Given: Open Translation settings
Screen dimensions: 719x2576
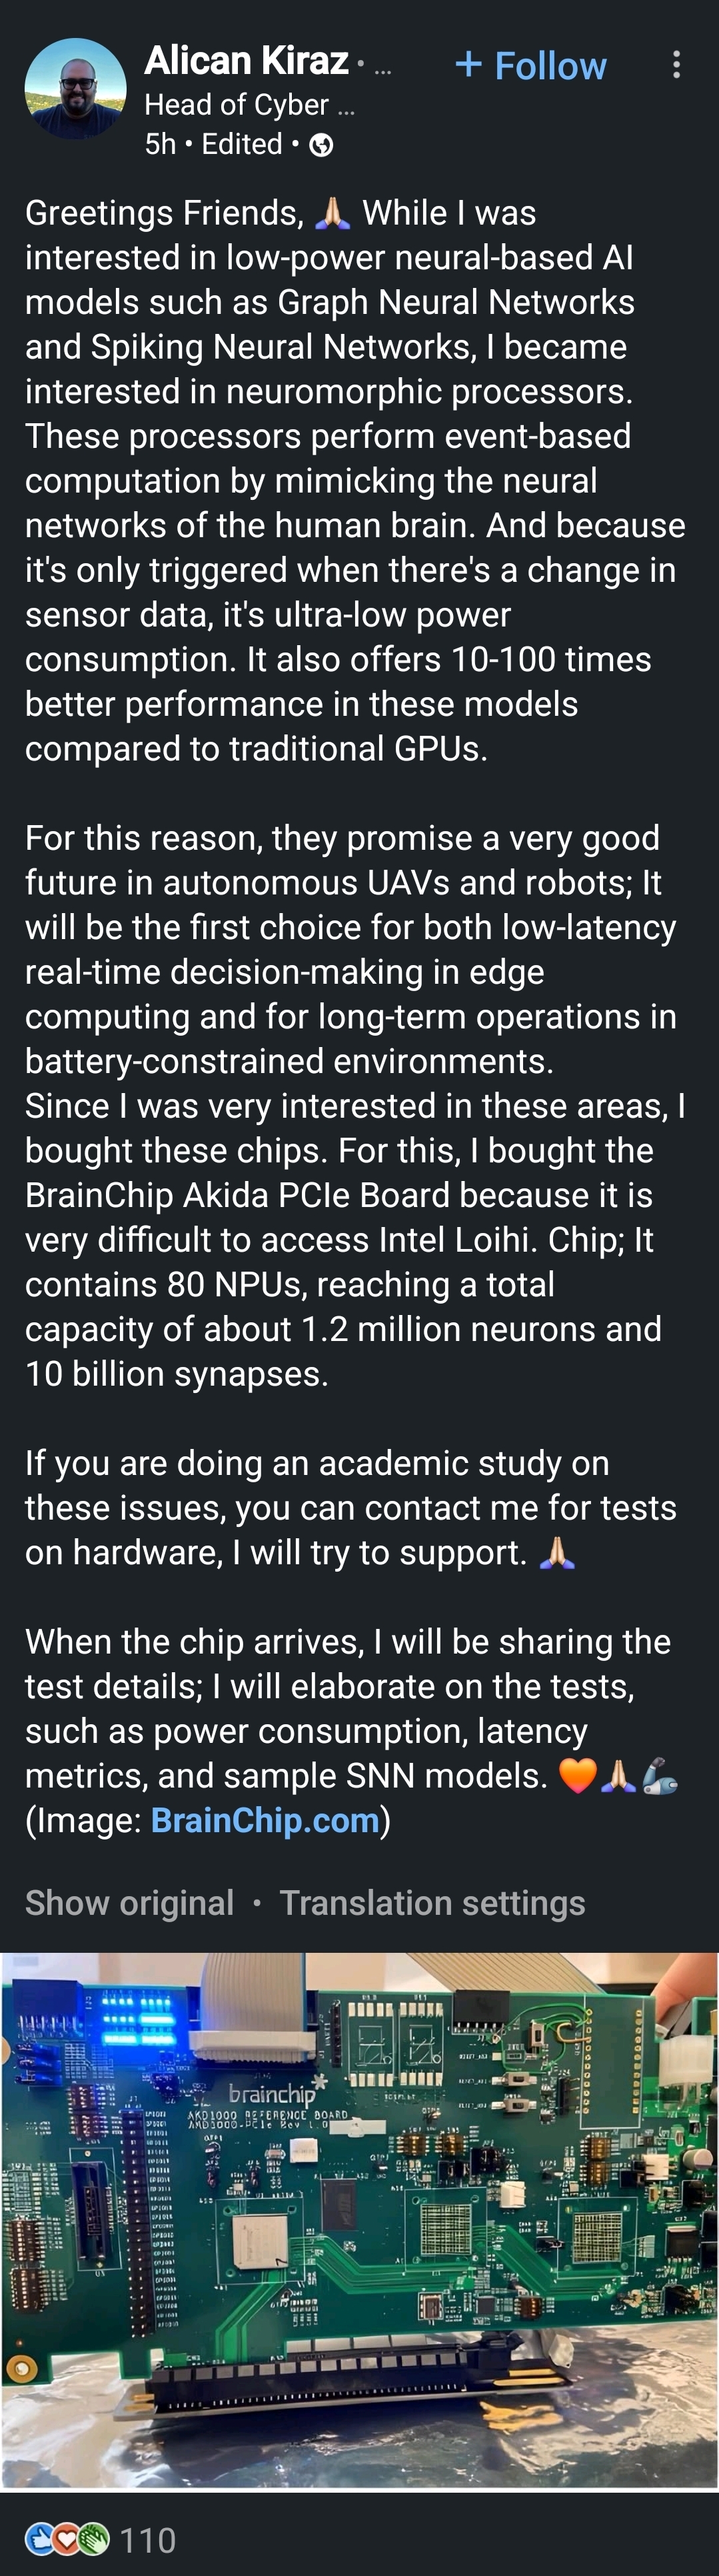Looking at the screenshot, I should (432, 1903).
